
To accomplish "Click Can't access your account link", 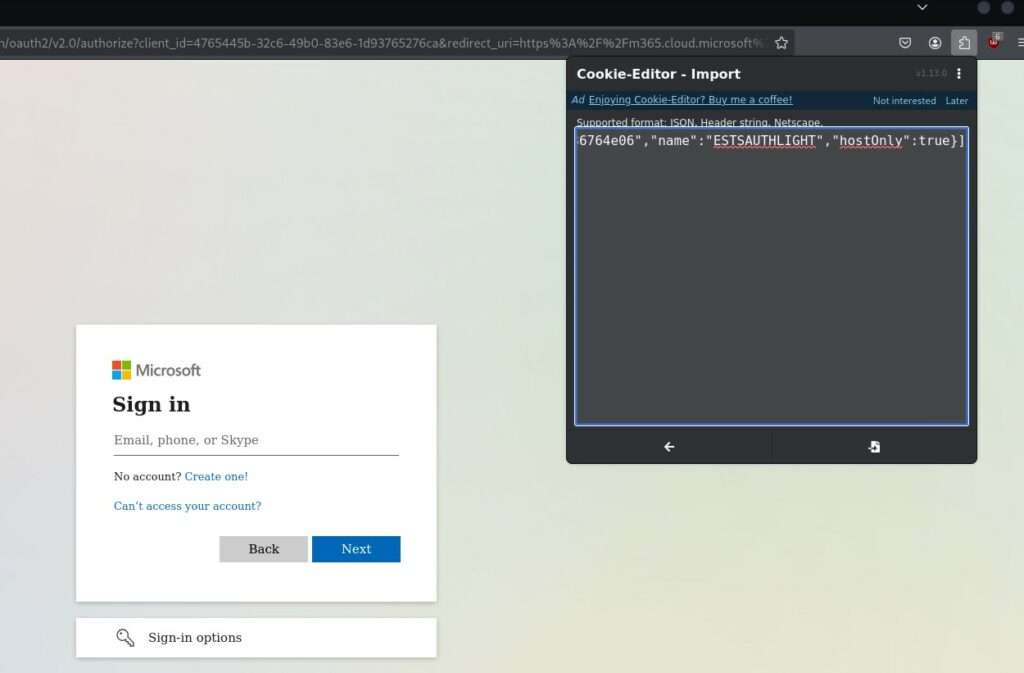I will (x=187, y=506).
